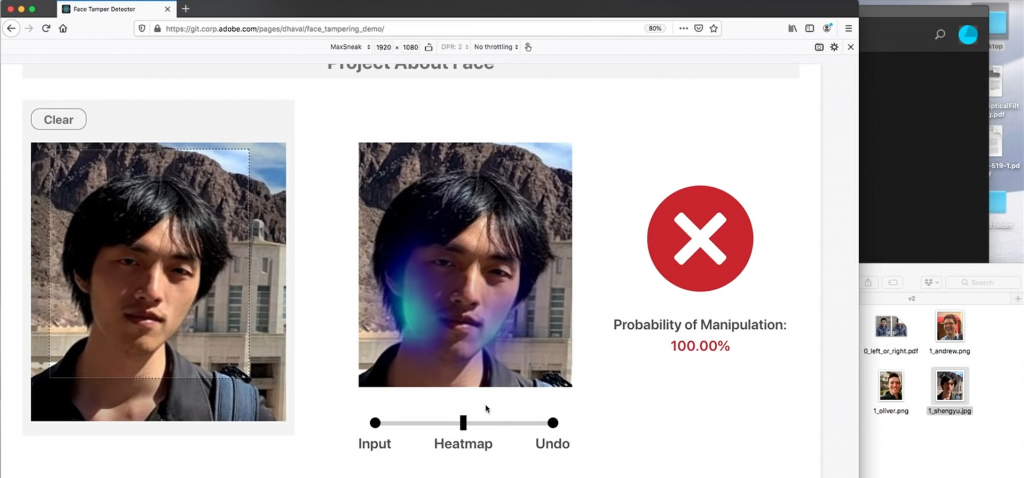Click the 100.00% probability value
Screen dimensions: 1024x478
pos(700,346)
